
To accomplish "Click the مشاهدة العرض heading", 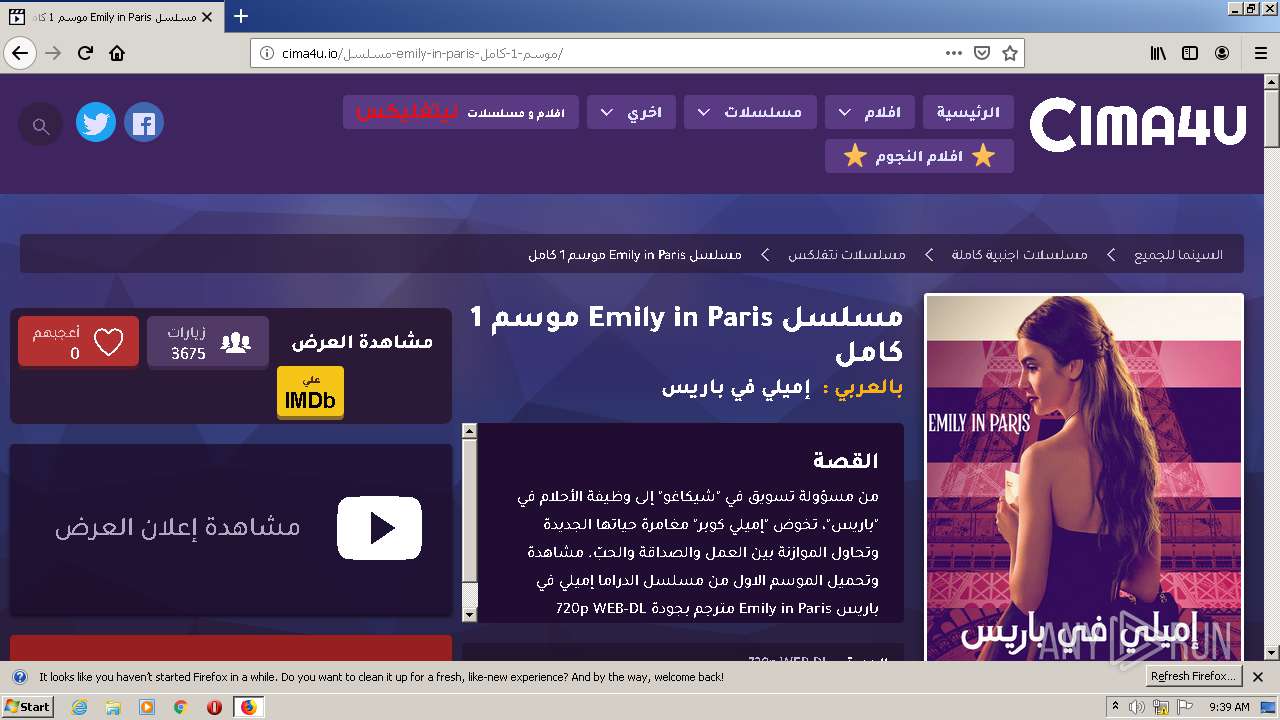I will (x=362, y=342).
